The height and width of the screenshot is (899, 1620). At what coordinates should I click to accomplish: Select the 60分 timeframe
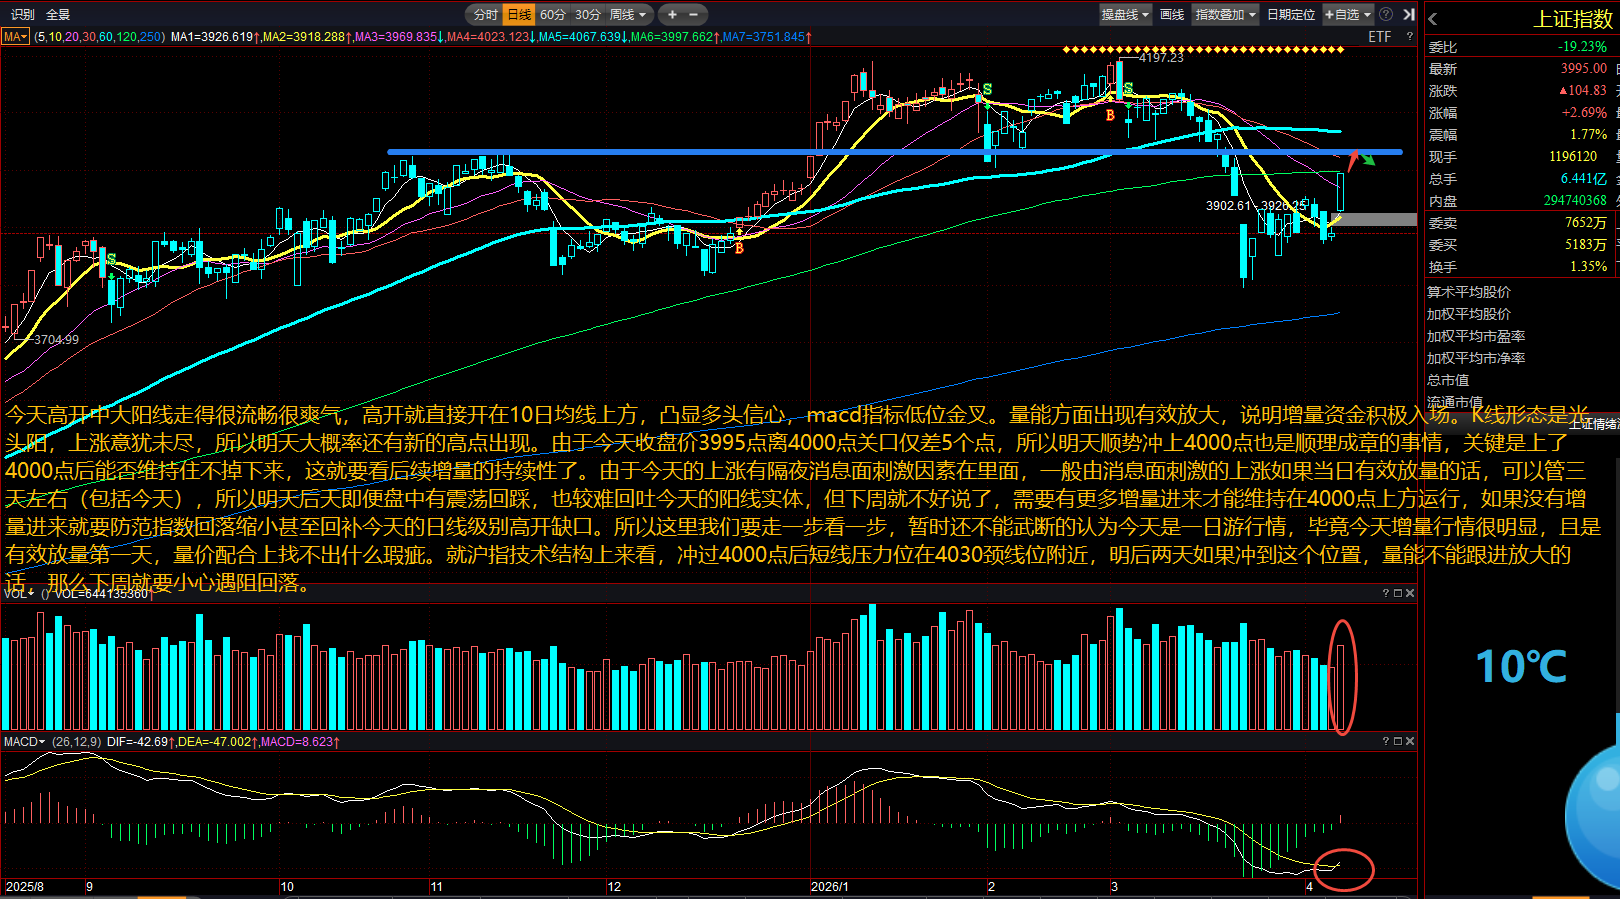[553, 14]
